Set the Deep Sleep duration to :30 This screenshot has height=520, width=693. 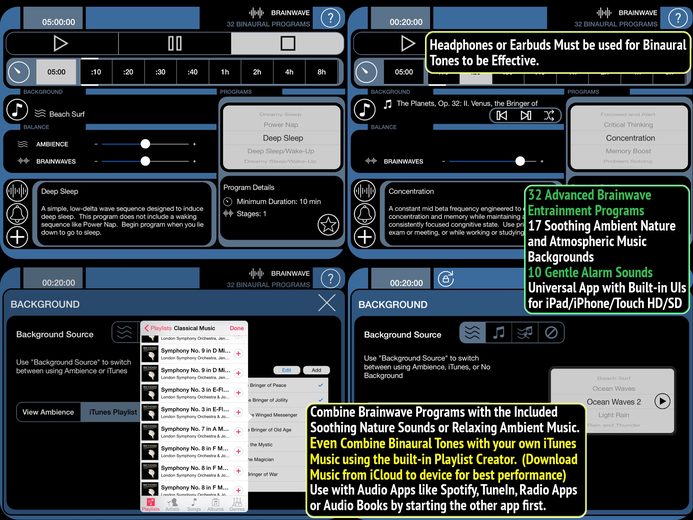tap(160, 72)
